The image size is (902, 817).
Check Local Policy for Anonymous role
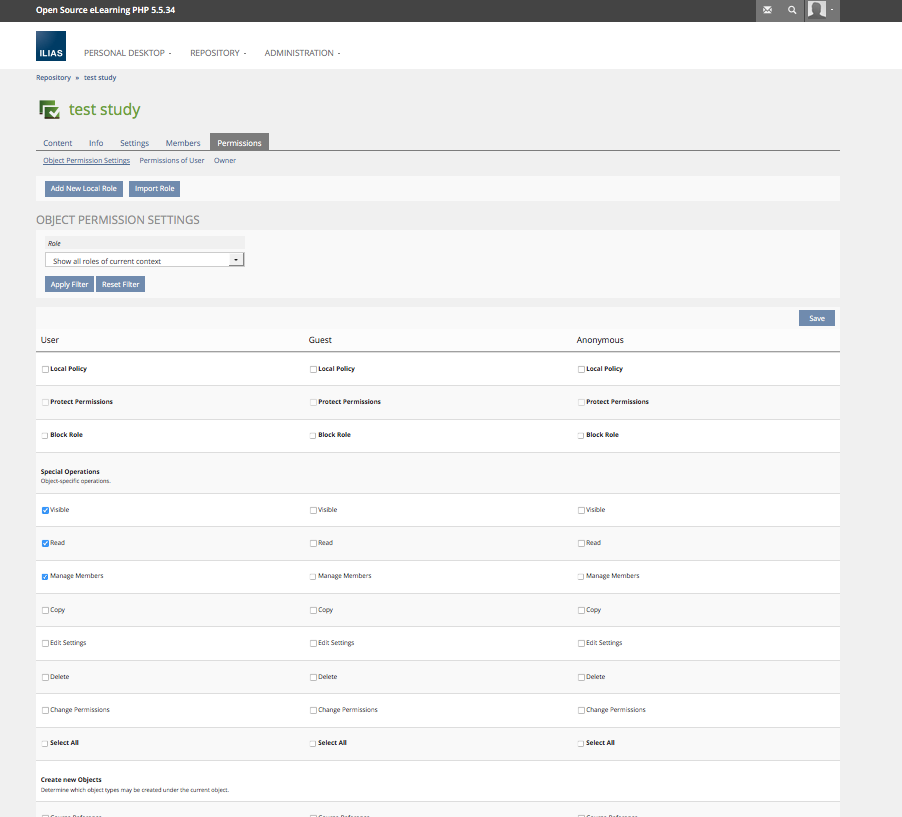click(581, 369)
